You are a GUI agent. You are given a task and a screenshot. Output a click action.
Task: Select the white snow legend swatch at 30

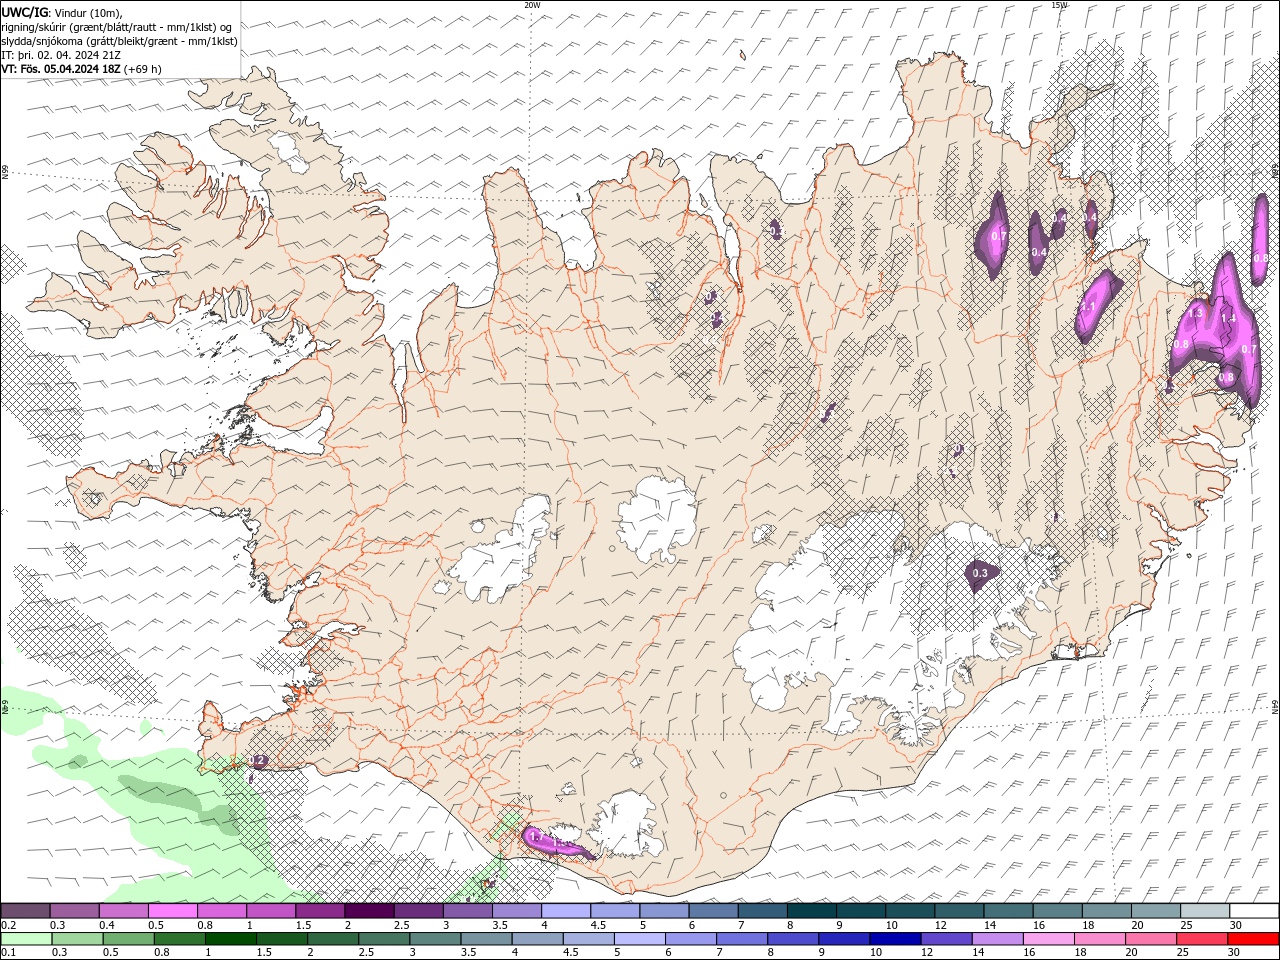coord(1254,911)
